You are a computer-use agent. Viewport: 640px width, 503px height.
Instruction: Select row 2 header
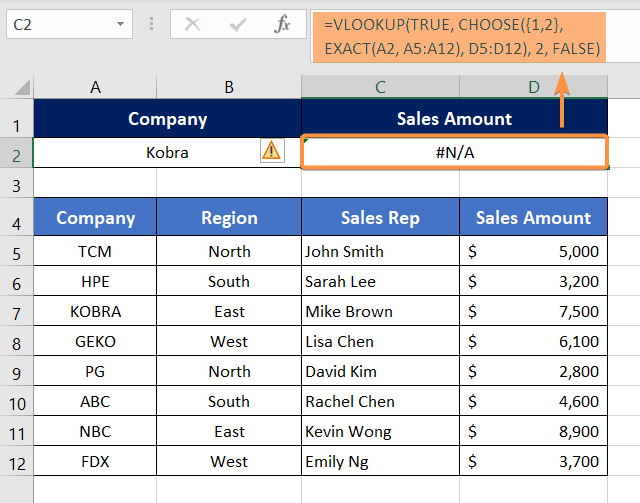click(16, 153)
